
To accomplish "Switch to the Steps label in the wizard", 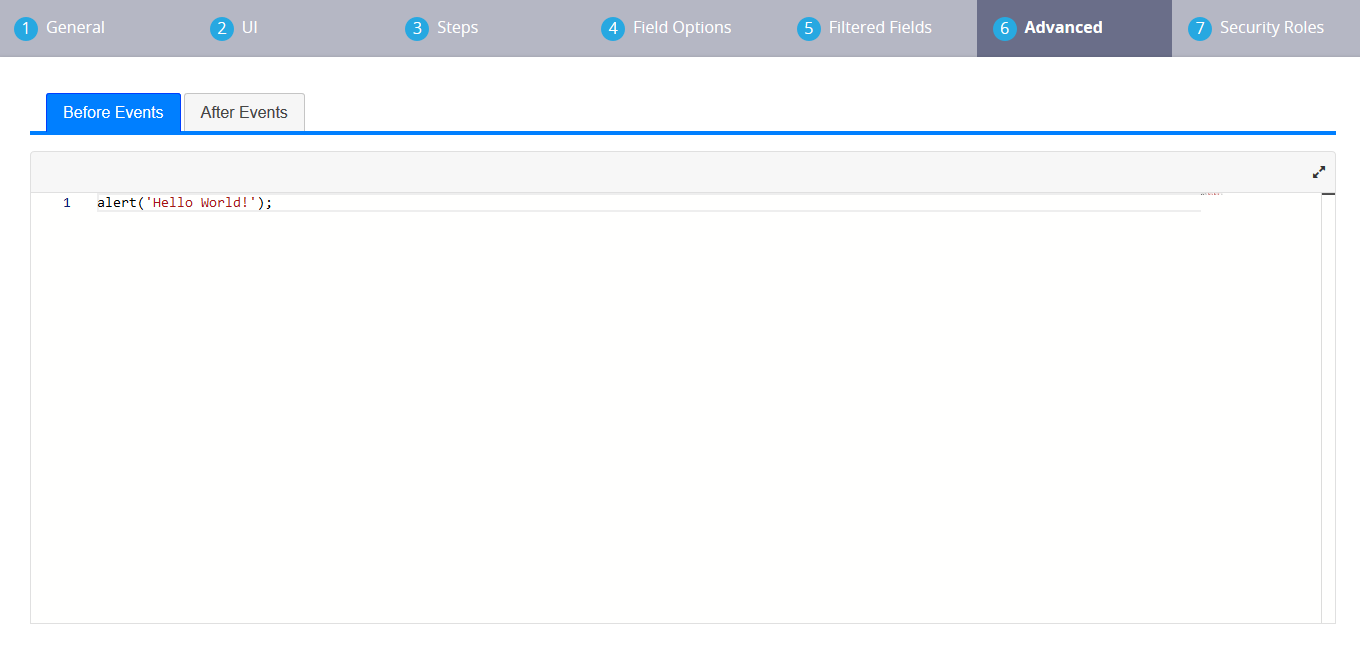I will [457, 28].
